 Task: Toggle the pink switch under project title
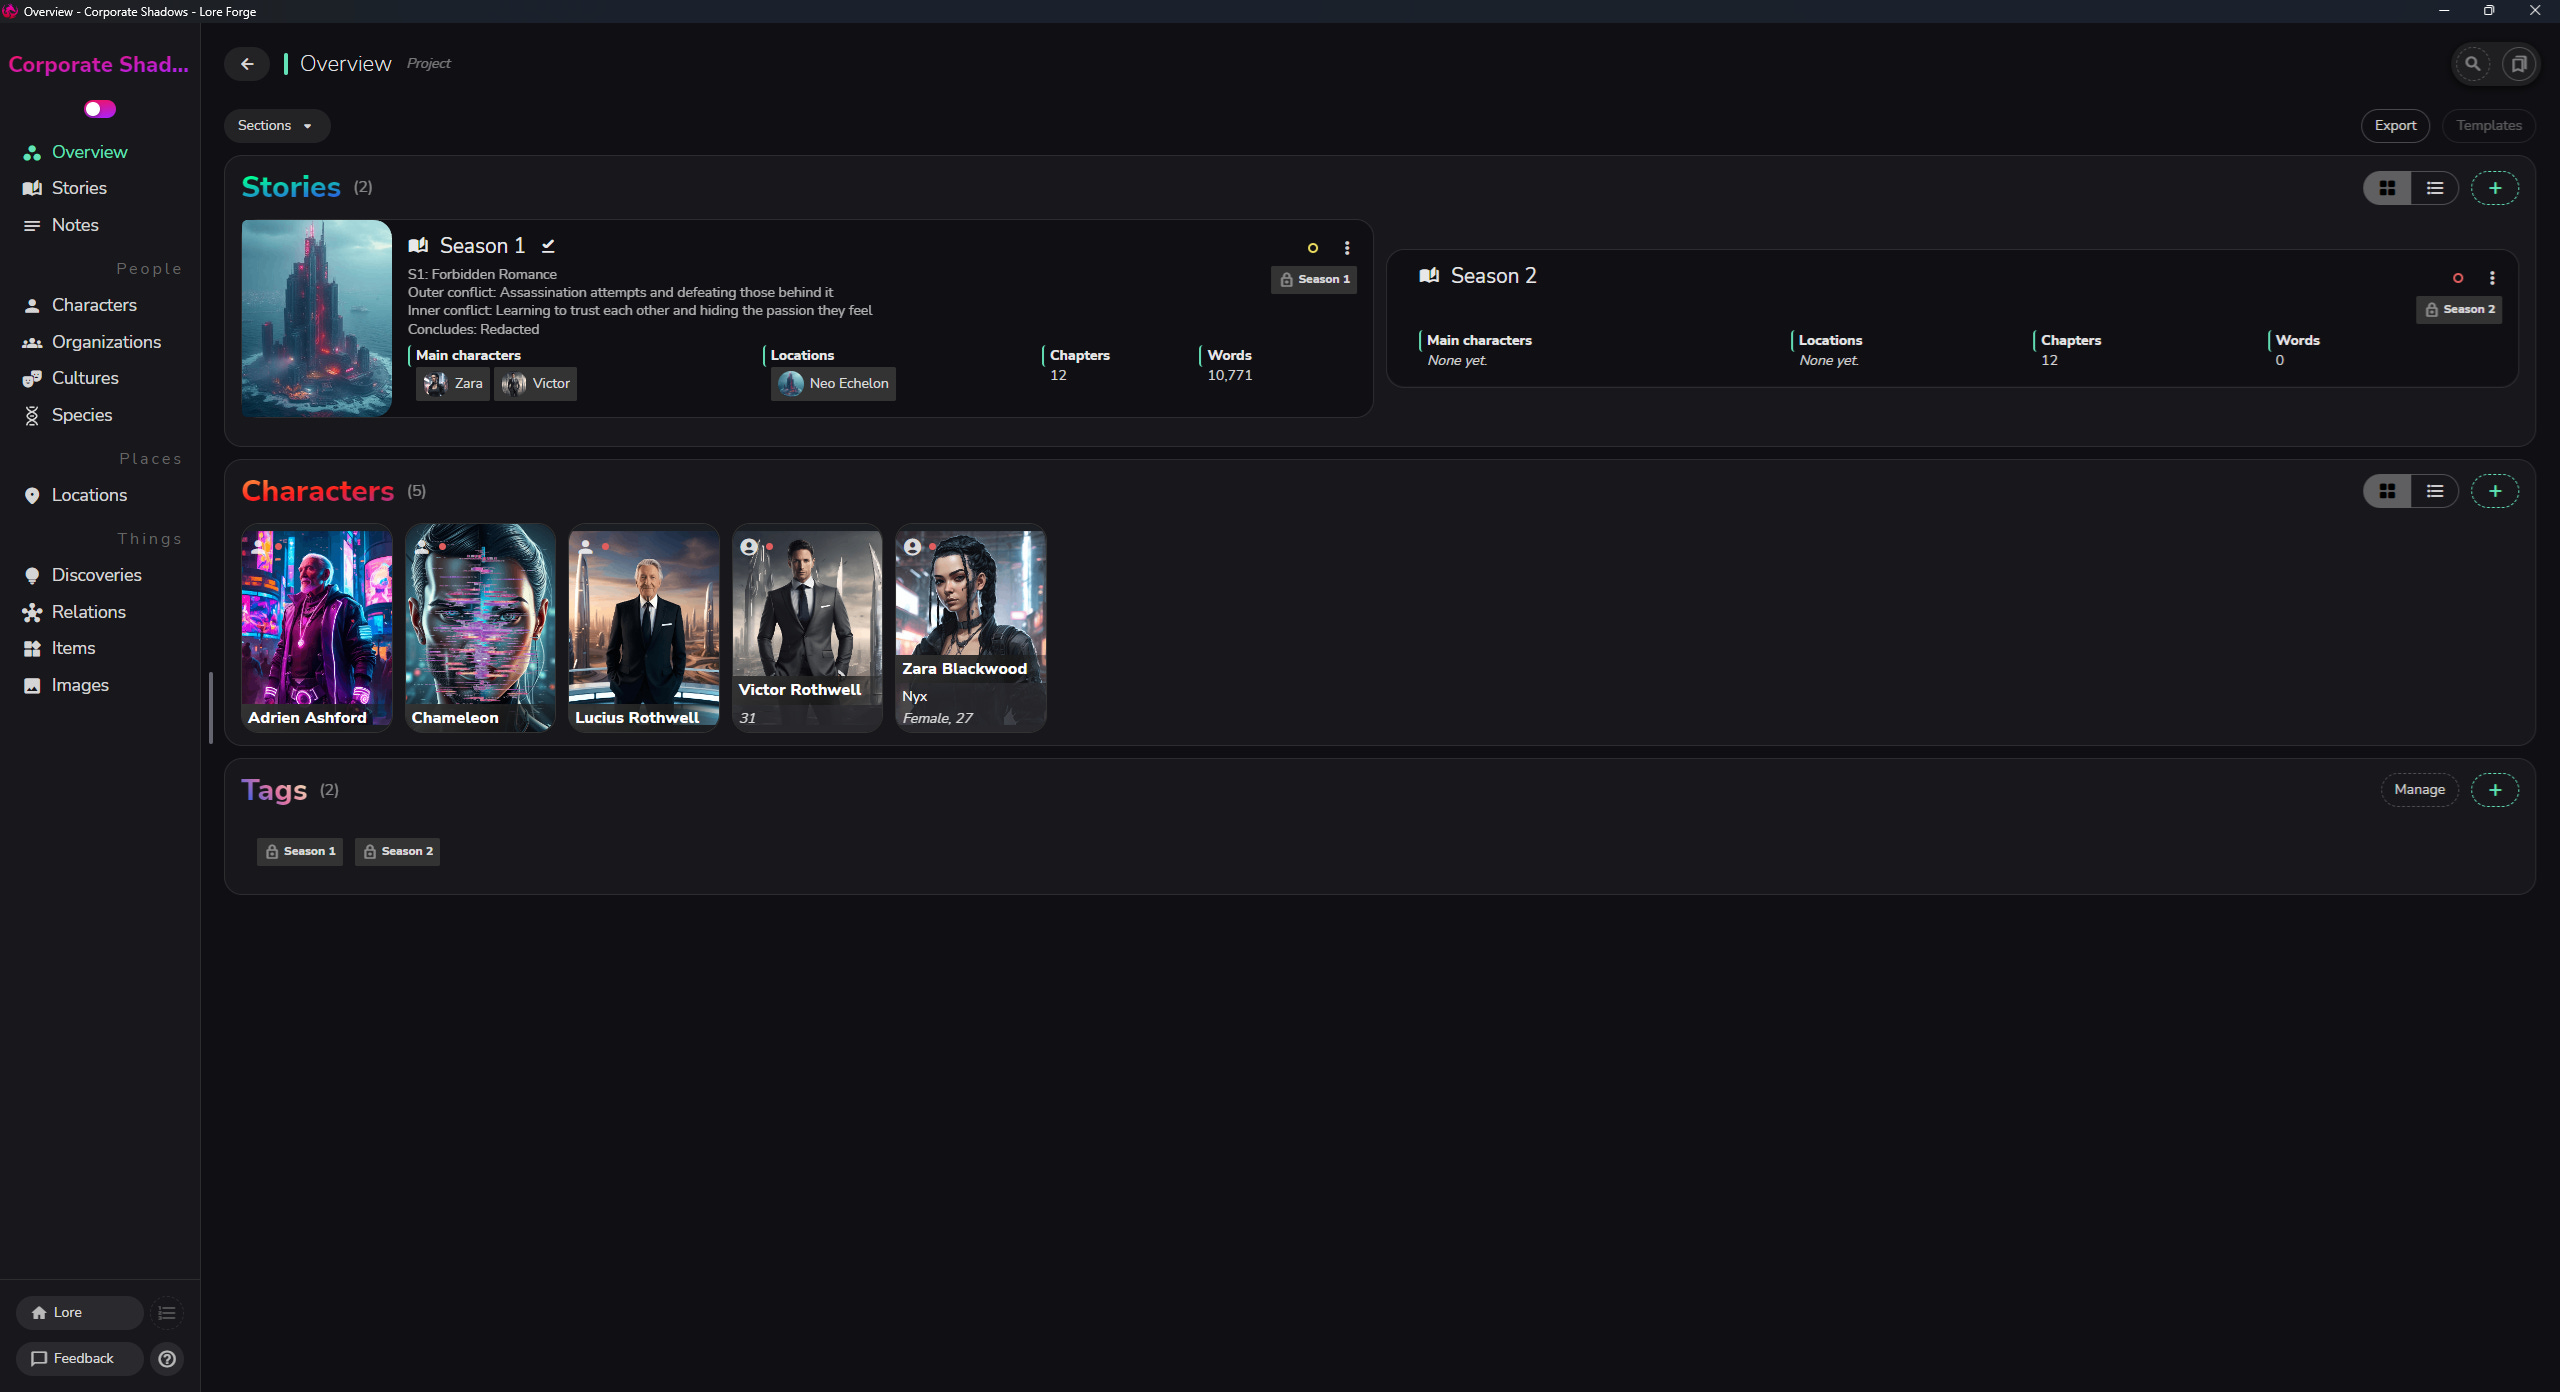[100, 109]
